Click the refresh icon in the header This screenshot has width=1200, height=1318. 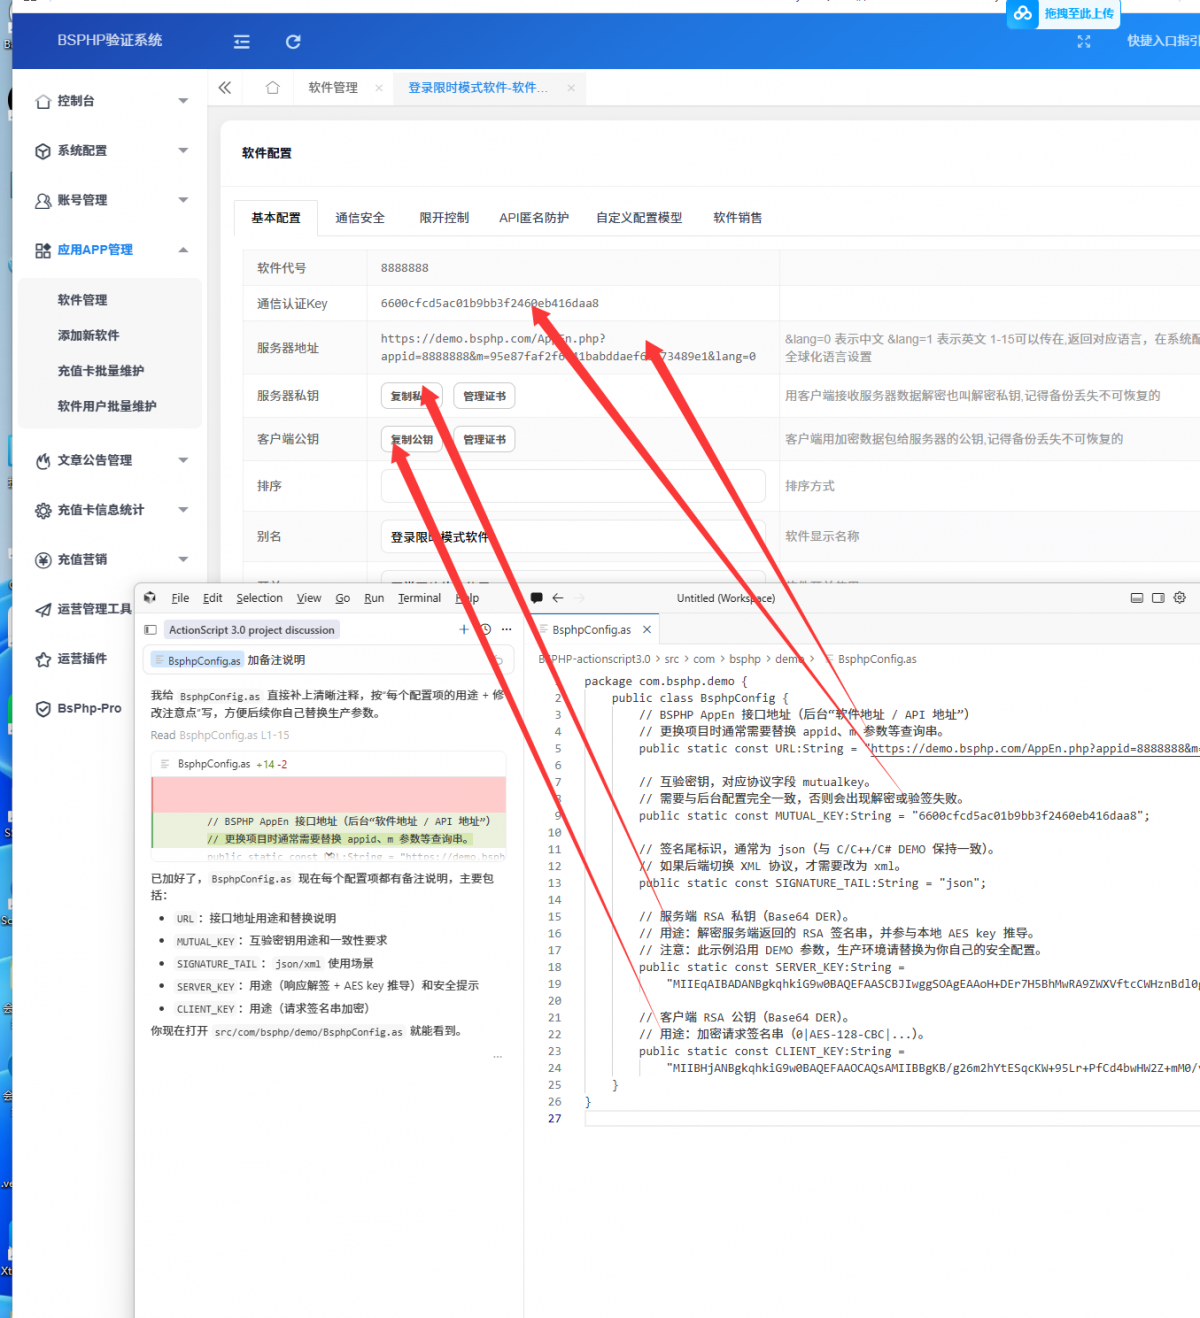(293, 42)
